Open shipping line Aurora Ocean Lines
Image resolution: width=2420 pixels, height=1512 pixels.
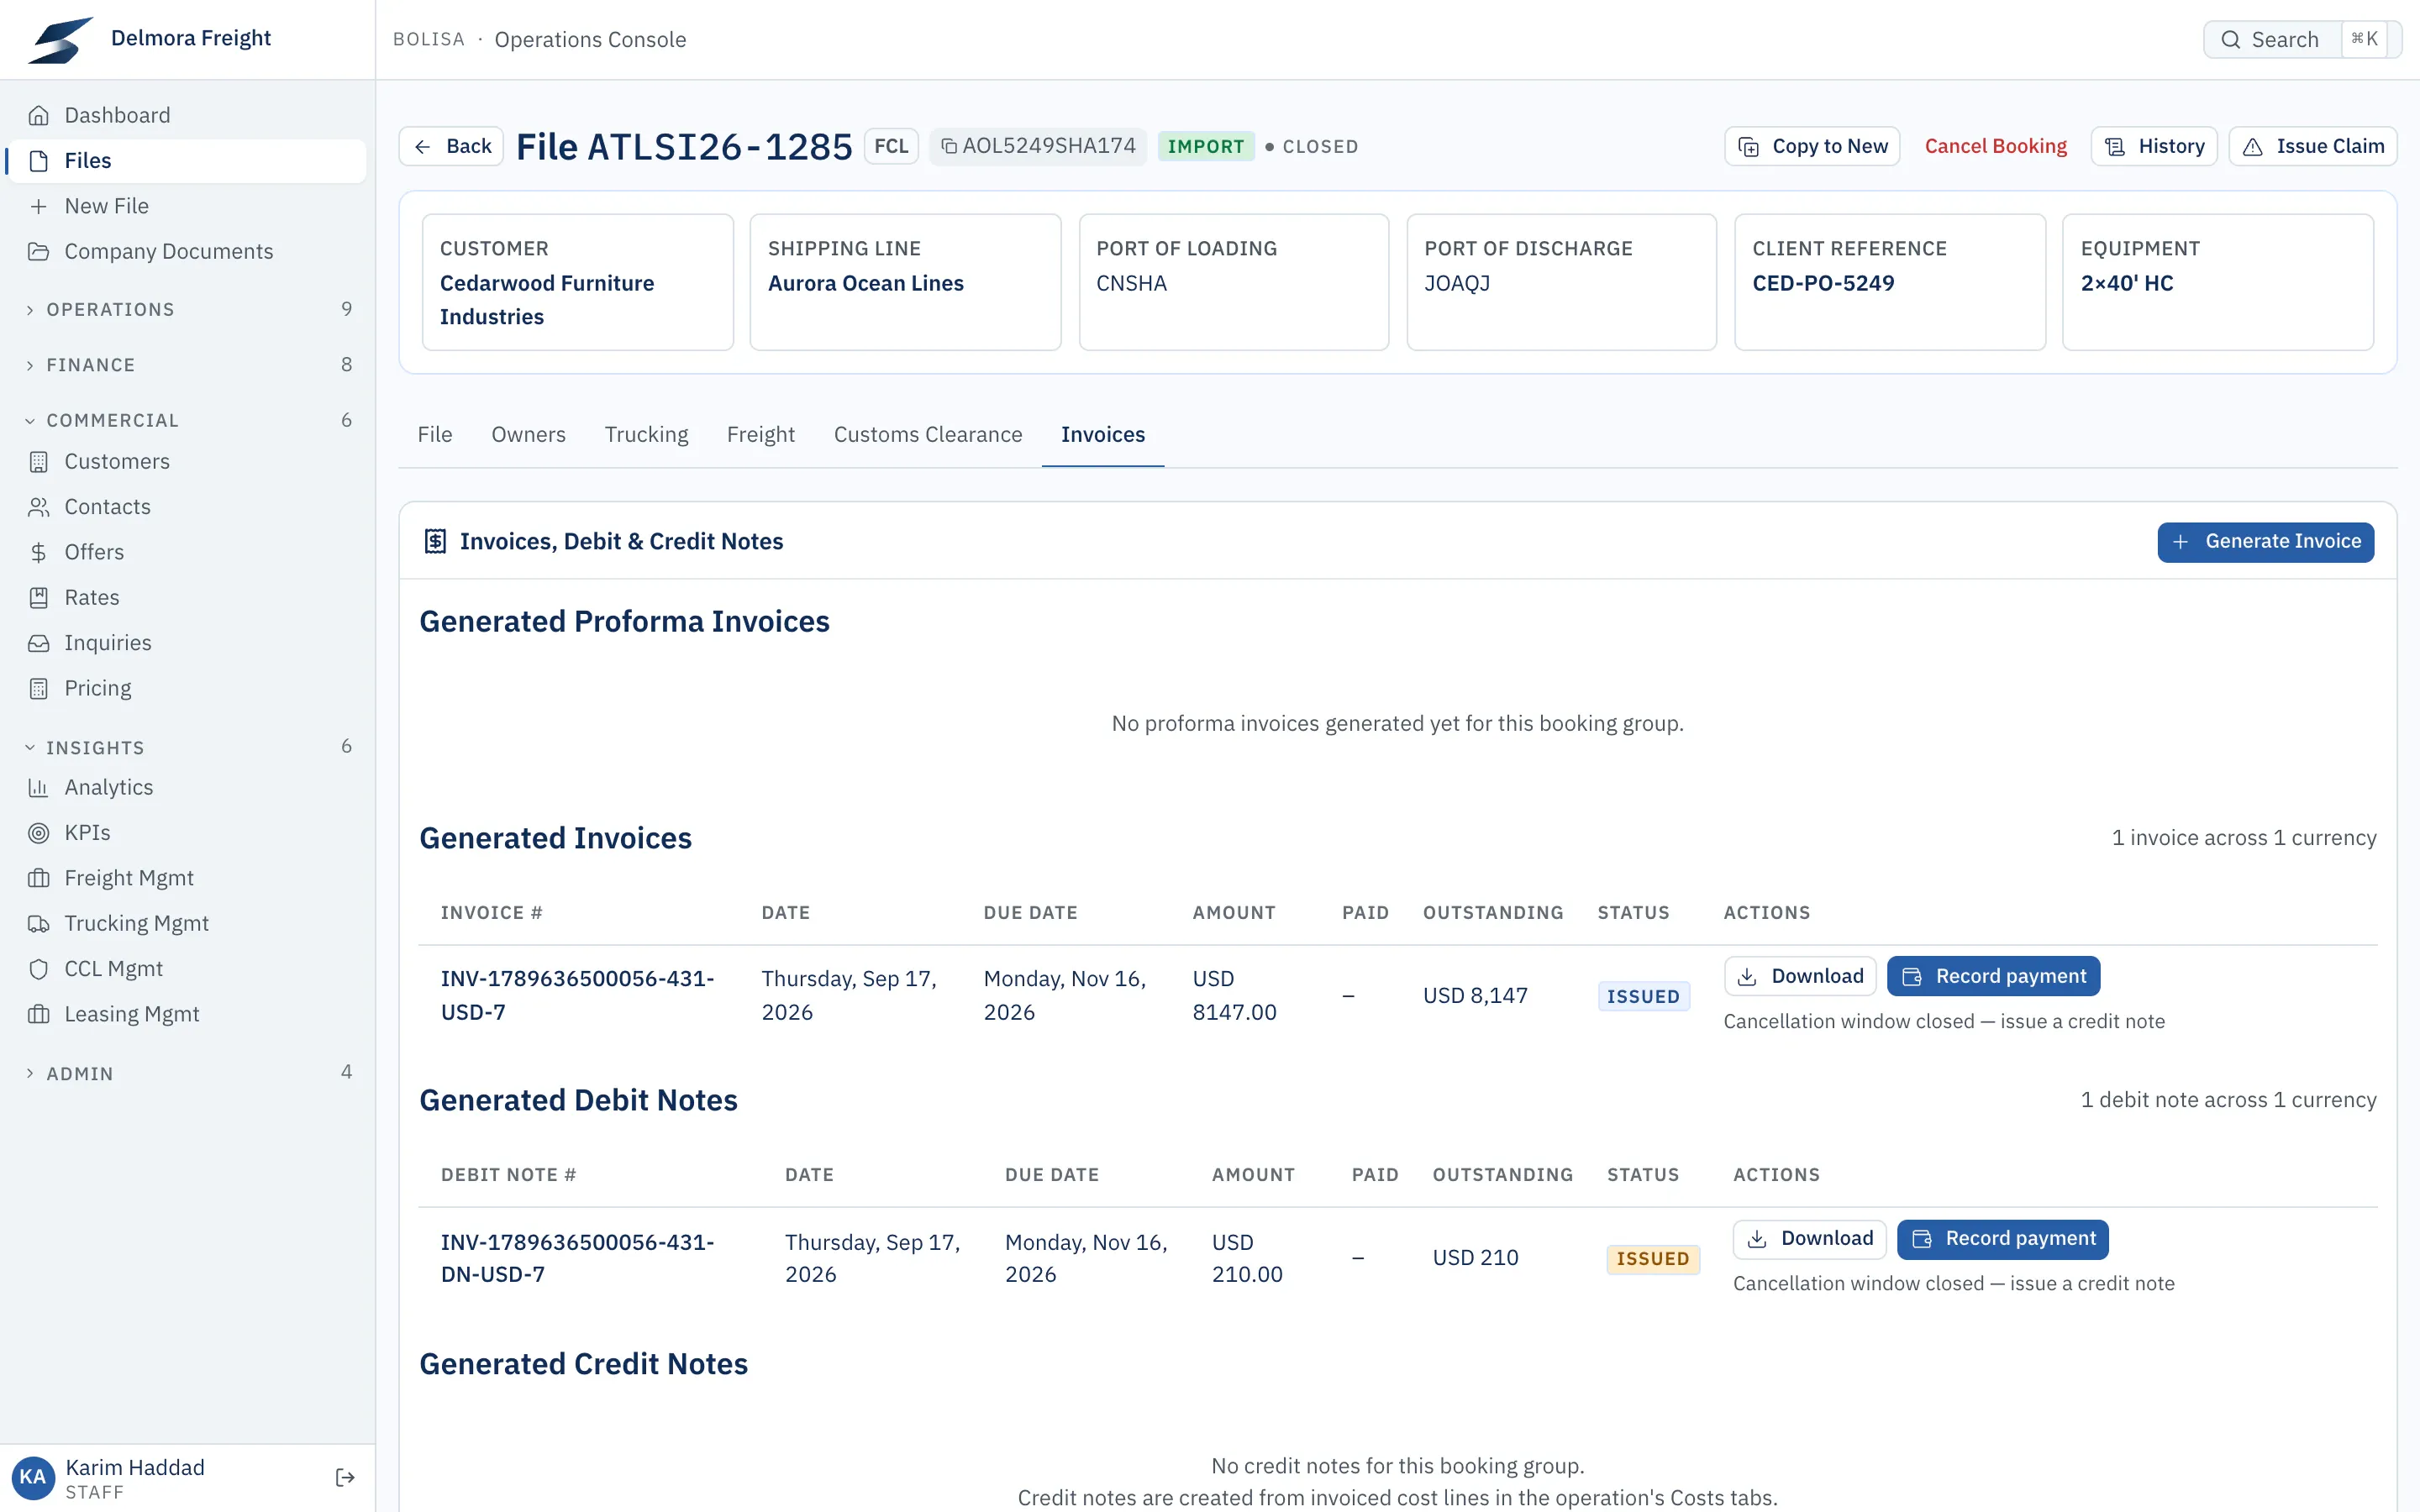865,283
